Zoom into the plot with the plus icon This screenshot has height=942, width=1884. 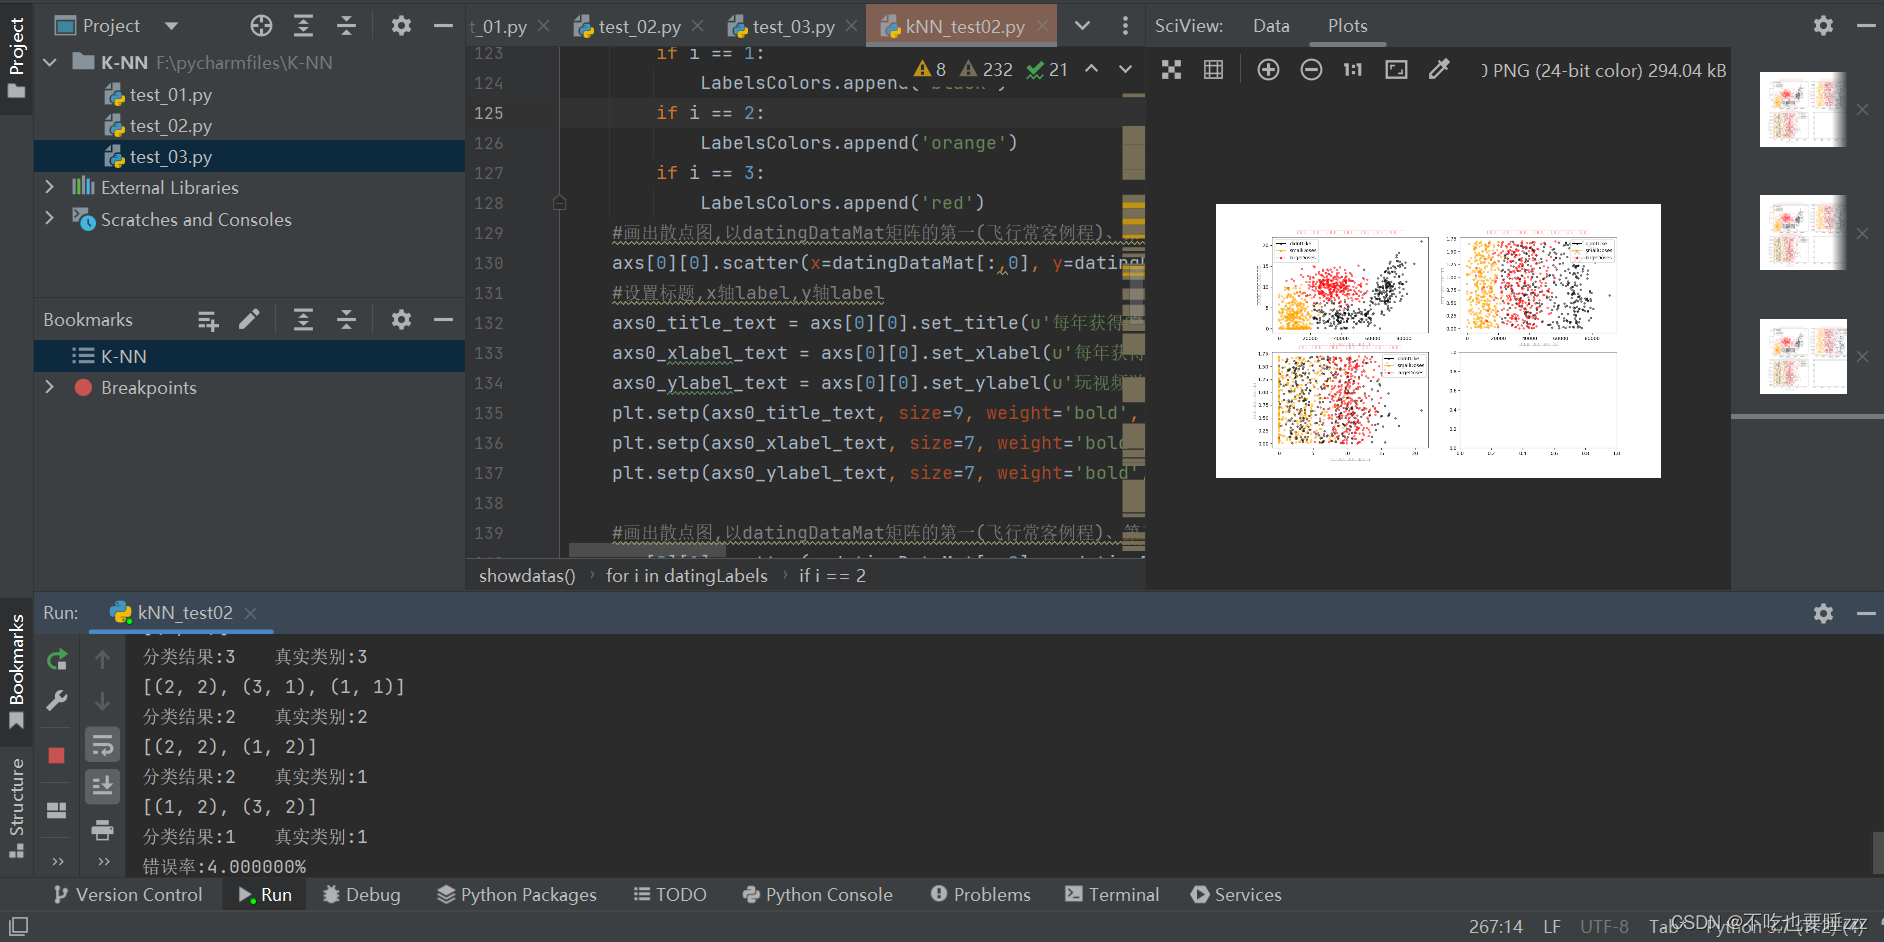1268,69
